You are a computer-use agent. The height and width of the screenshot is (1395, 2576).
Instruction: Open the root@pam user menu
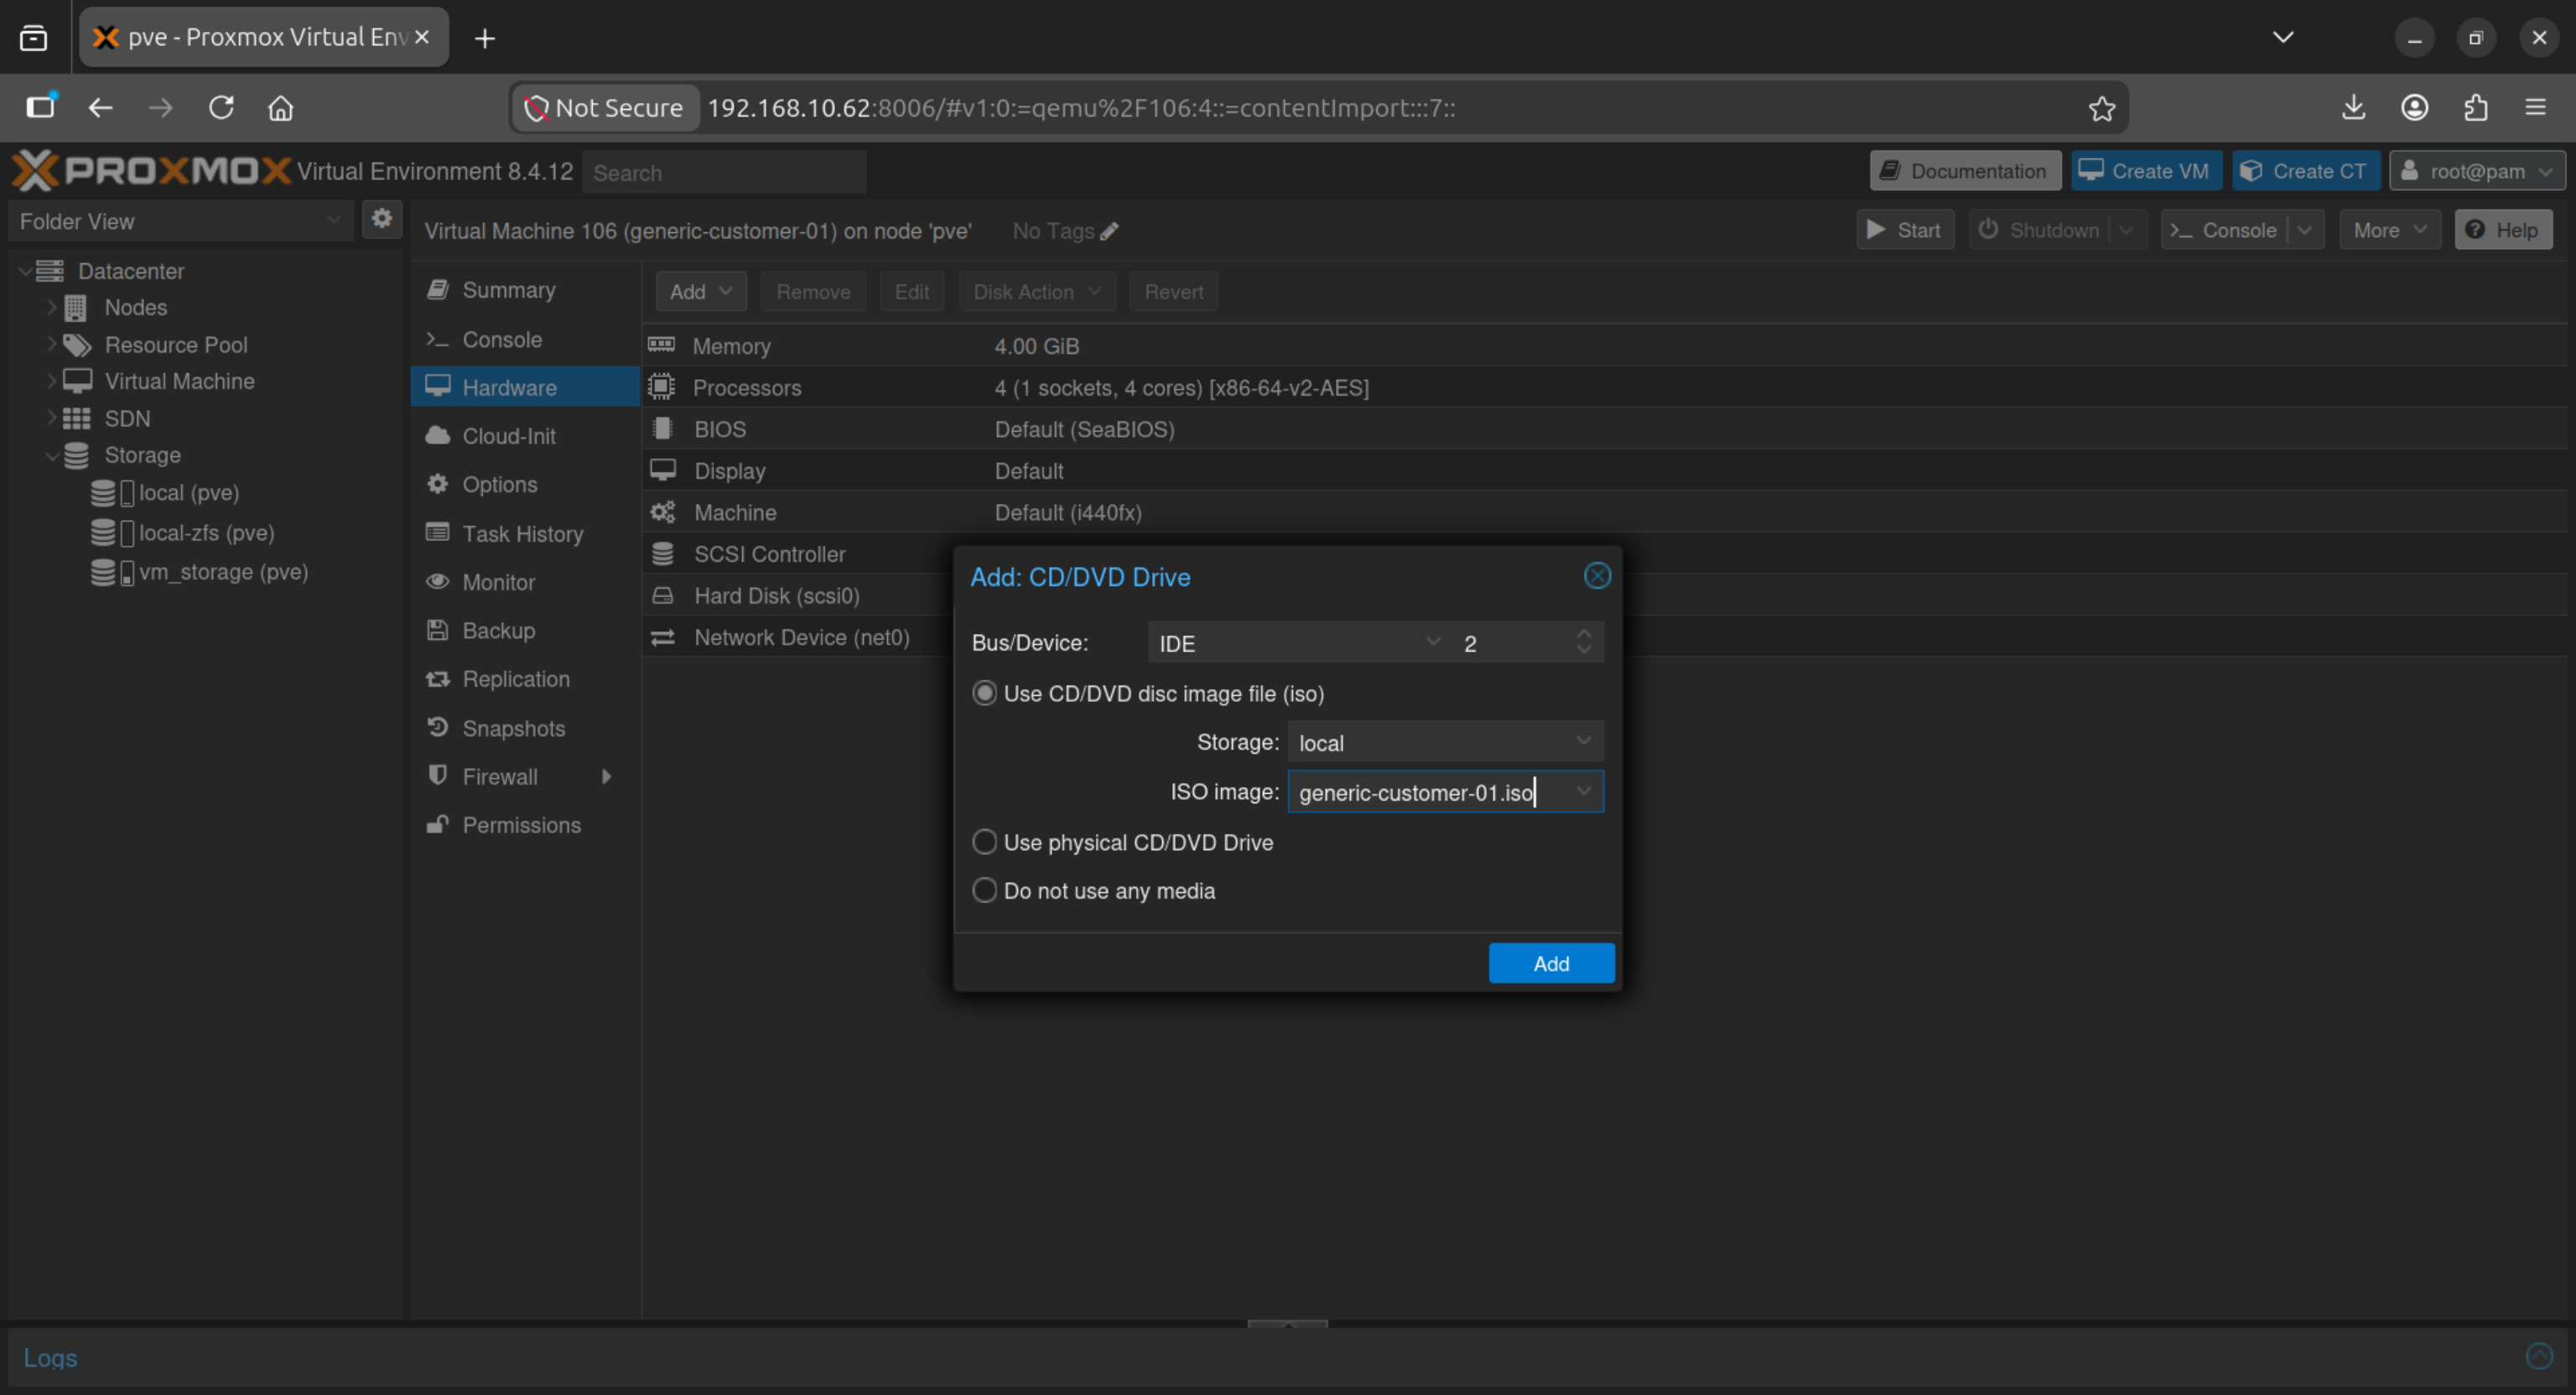coord(2476,171)
